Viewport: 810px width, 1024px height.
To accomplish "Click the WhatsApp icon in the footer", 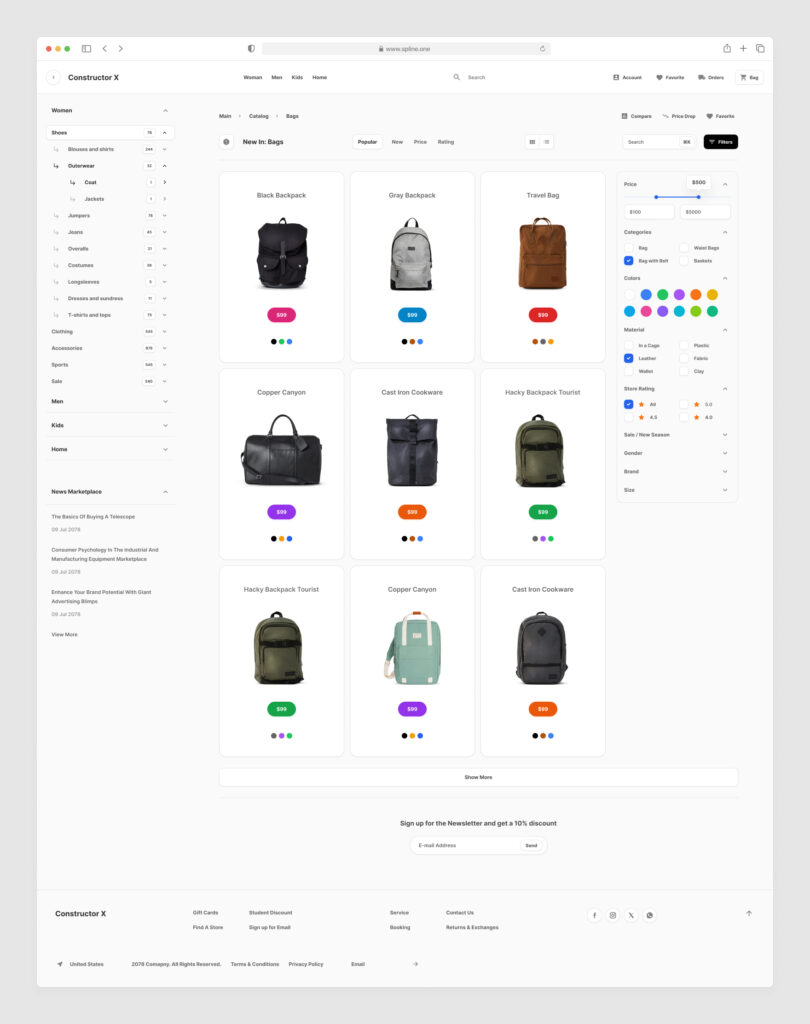I will click(x=649, y=915).
